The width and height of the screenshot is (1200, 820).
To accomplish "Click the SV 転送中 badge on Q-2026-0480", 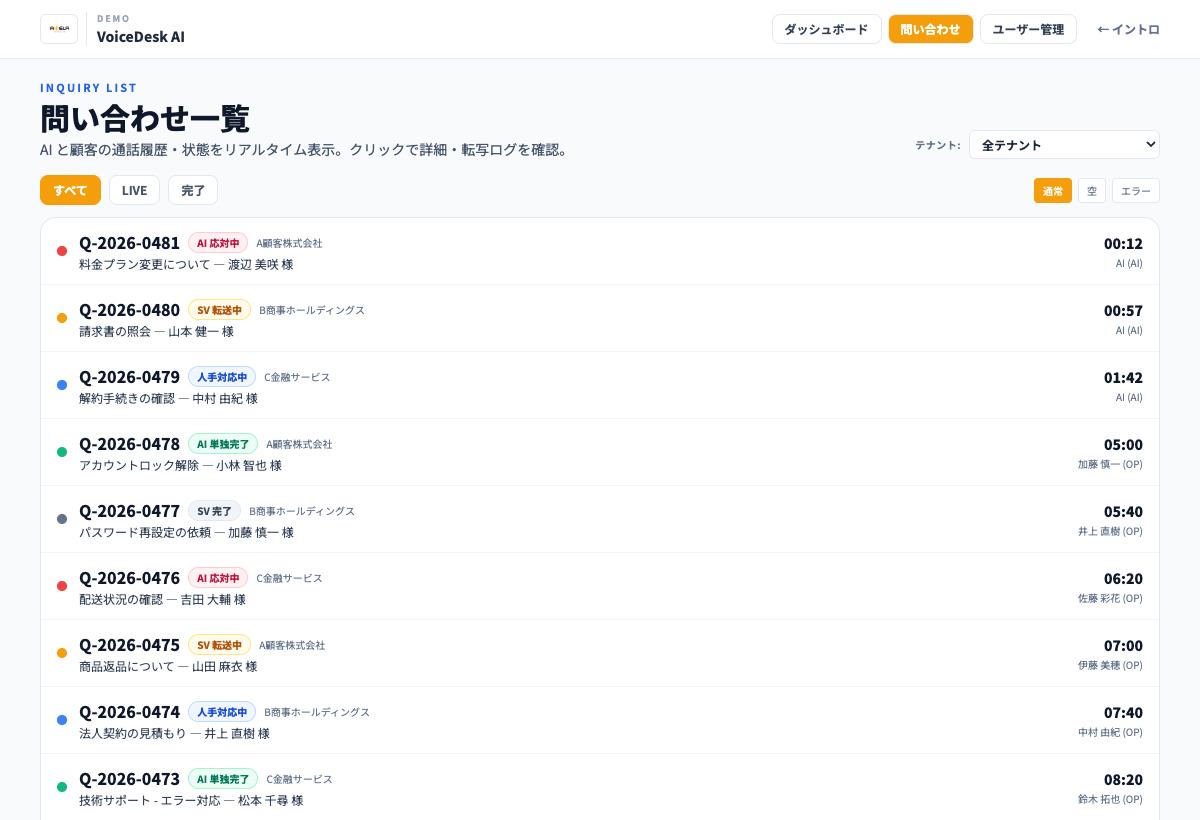I will 219,310.
